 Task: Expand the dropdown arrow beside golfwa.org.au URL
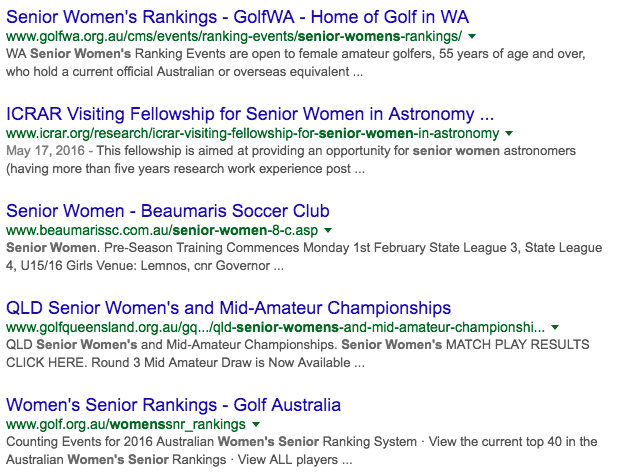pyautogui.click(x=472, y=36)
